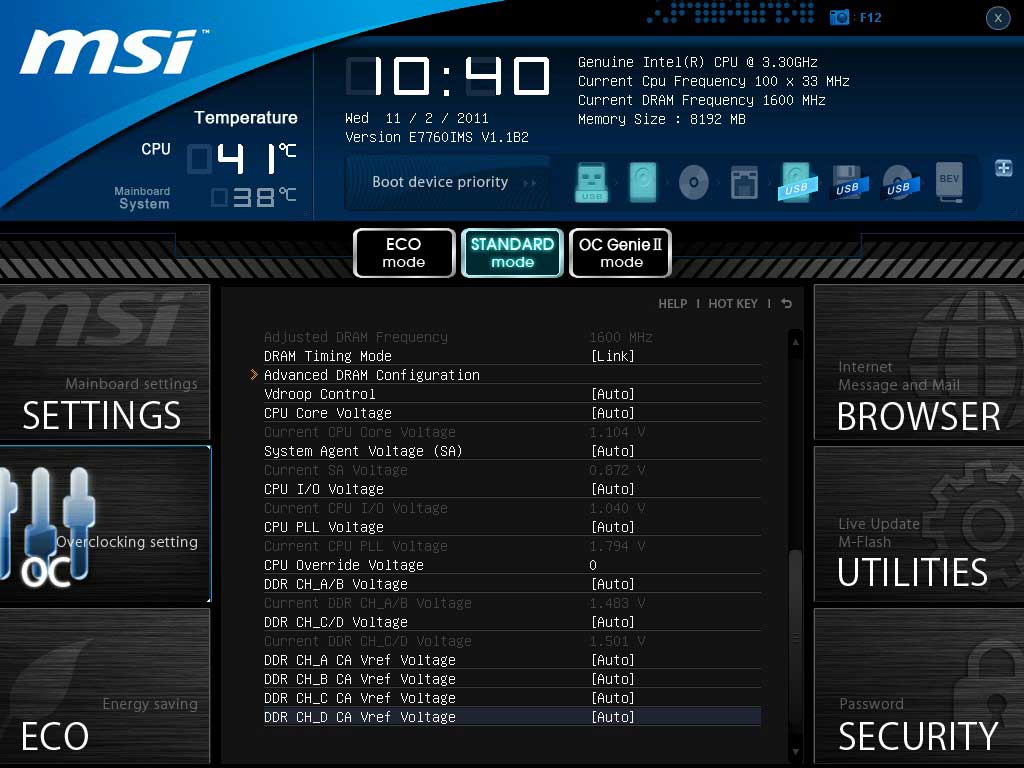Click the Current CPU Core Voltage row

(512, 432)
